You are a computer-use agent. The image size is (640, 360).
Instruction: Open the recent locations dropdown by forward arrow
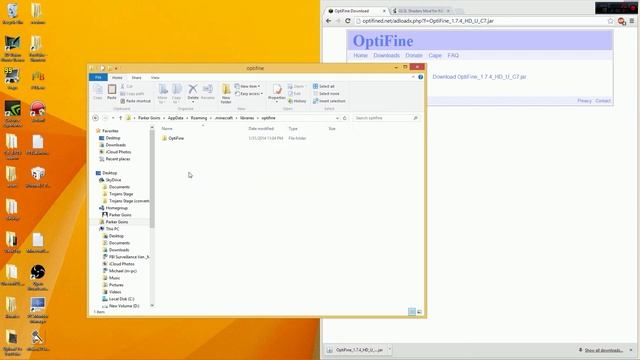(x=113, y=118)
